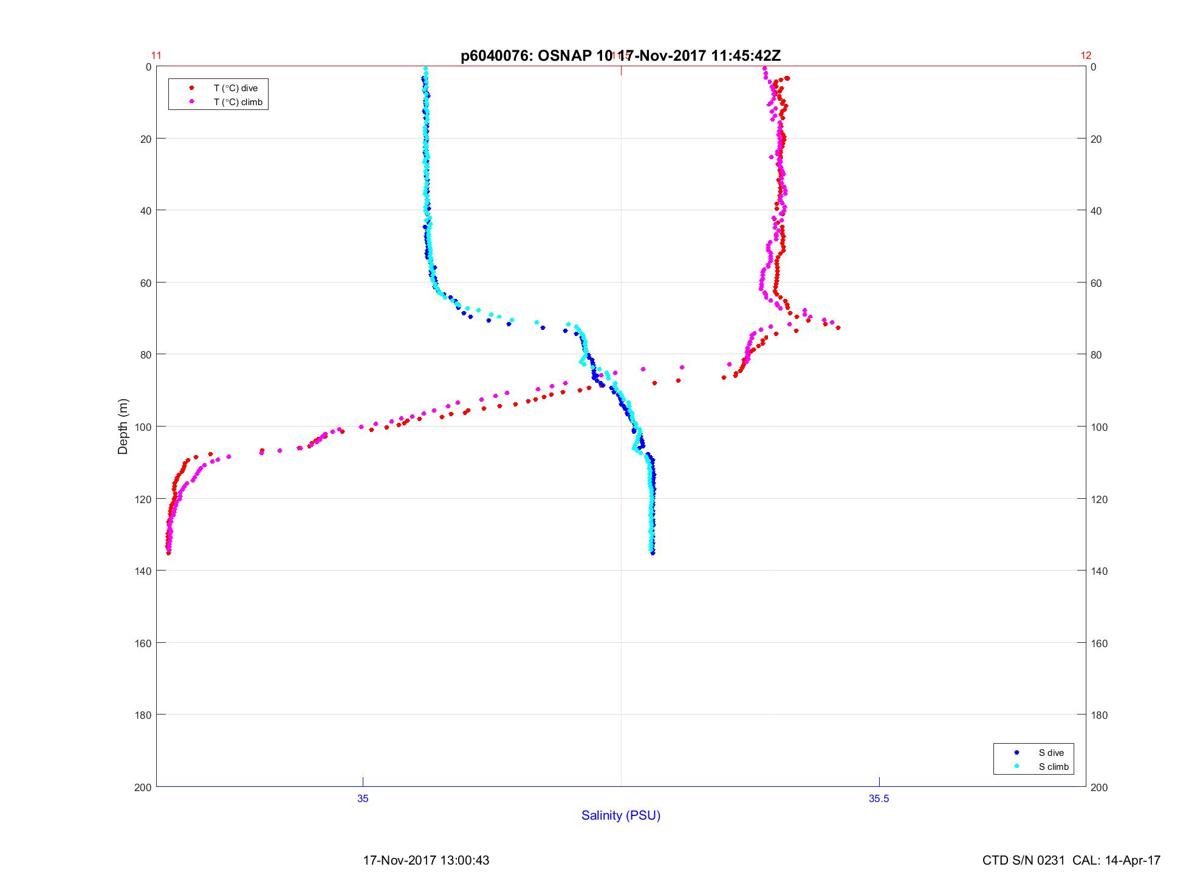Click left depth axis tick label 180

pyautogui.click(x=143, y=715)
